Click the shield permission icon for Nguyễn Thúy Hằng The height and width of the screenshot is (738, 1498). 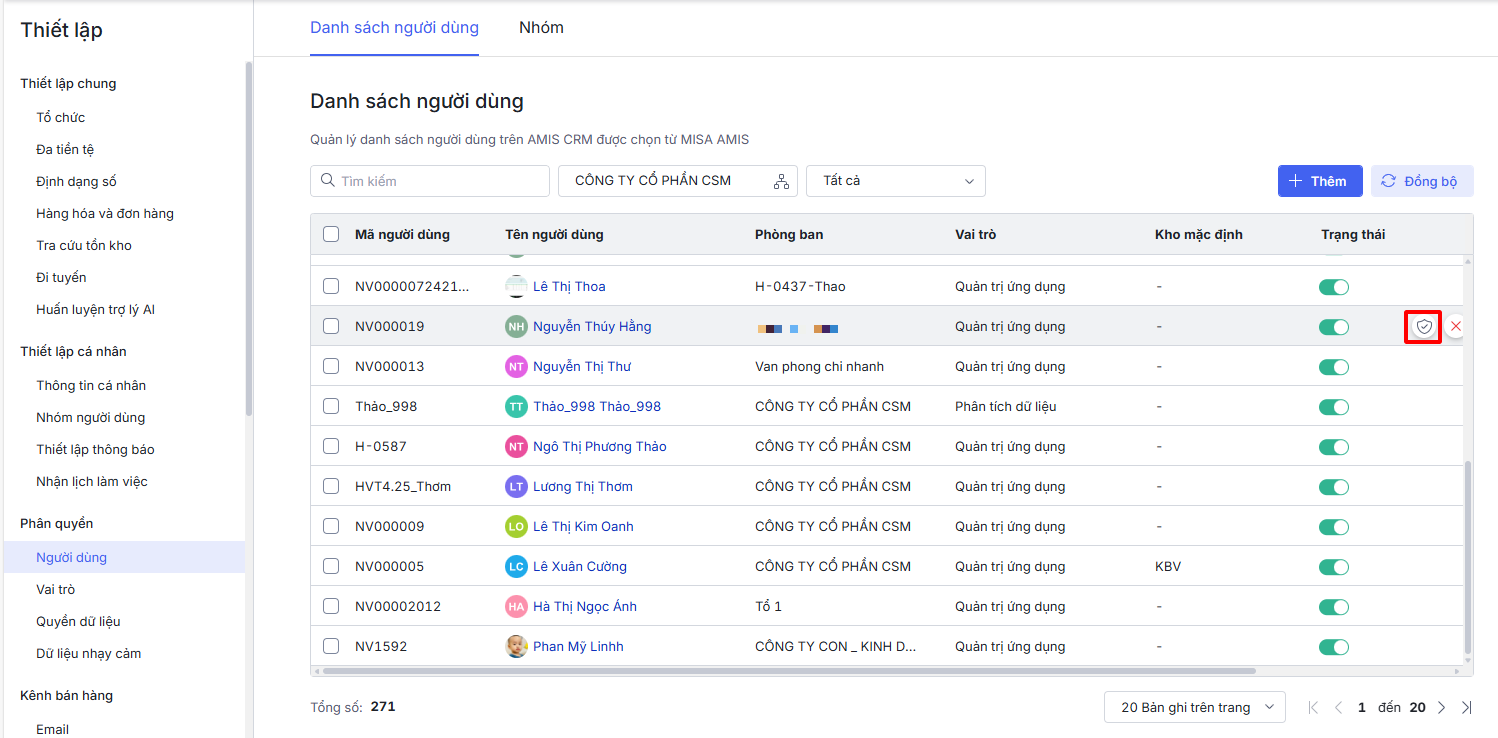click(x=1424, y=327)
